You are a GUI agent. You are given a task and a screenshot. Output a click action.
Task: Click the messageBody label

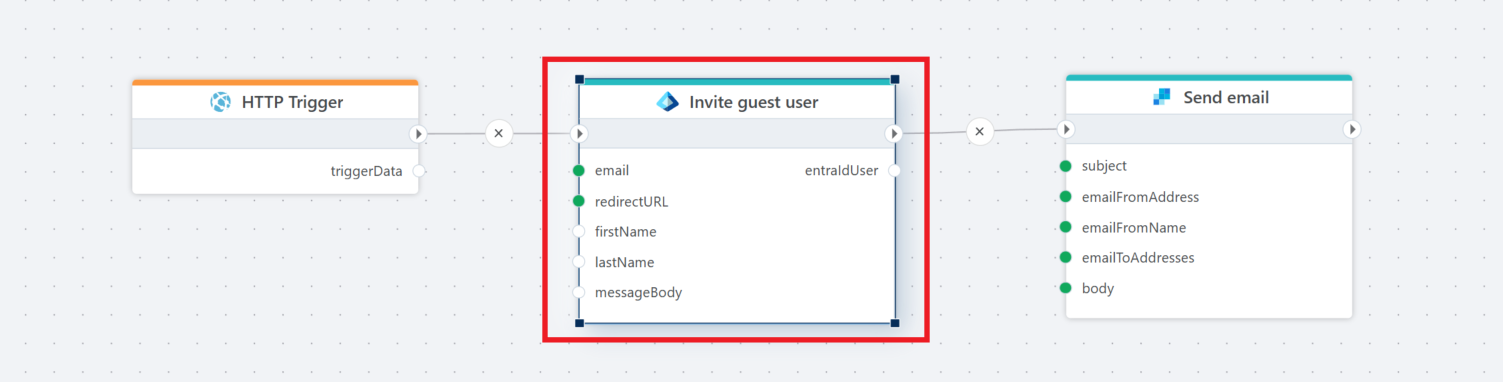(x=639, y=293)
